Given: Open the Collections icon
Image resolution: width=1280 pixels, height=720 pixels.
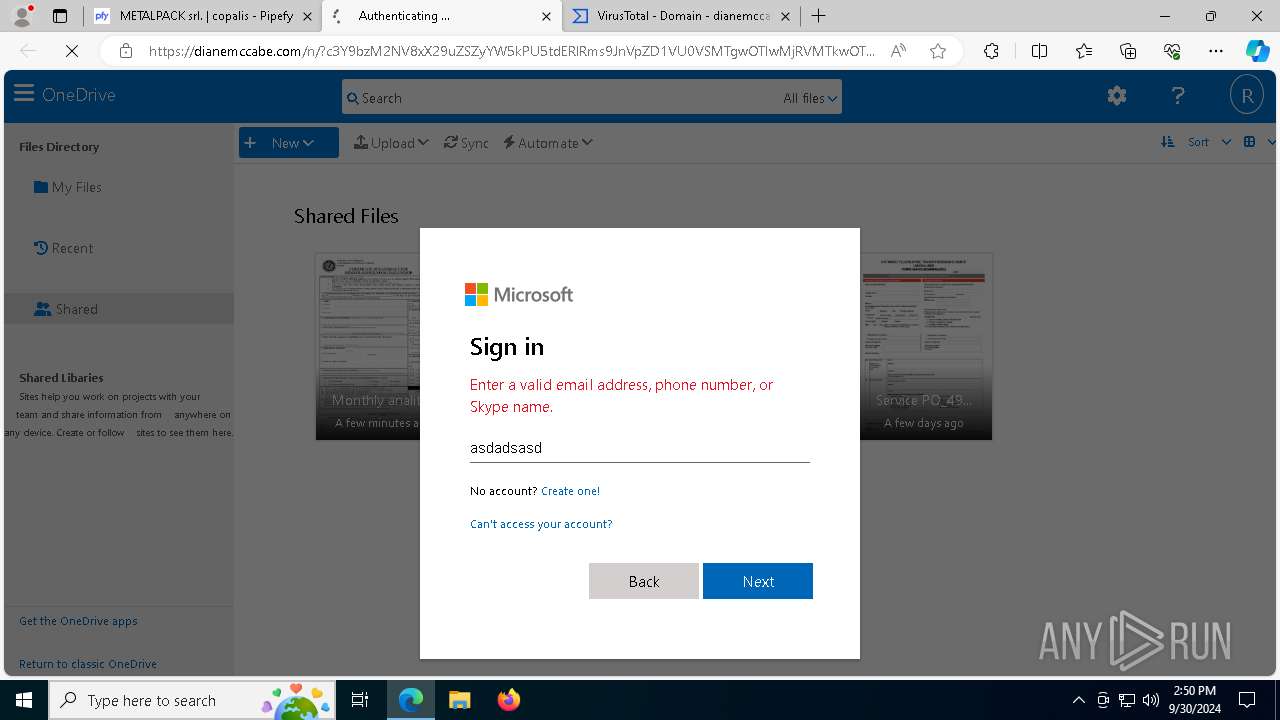Looking at the screenshot, I should coord(1128,51).
